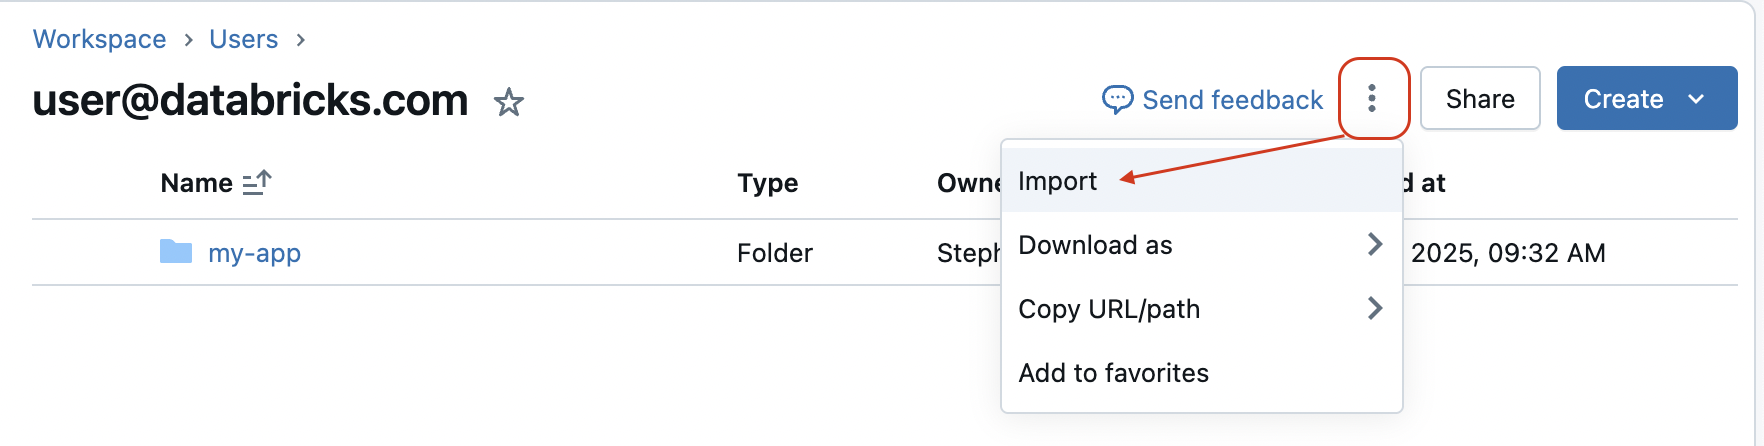1764x446 pixels.
Task: Go to Workspace in the breadcrumb
Action: (100, 39)
